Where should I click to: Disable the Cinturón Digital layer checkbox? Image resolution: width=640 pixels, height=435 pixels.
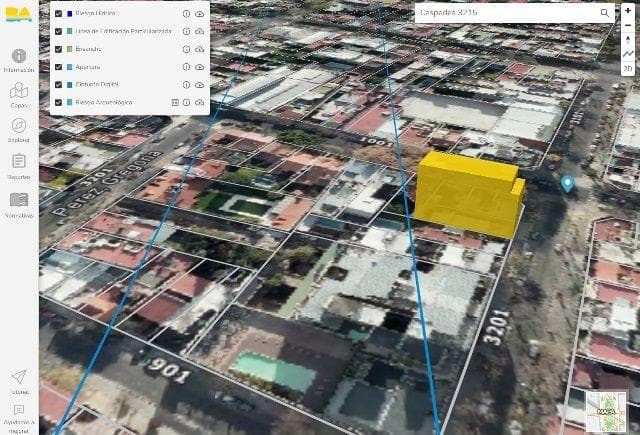click(x=59, y=84)
